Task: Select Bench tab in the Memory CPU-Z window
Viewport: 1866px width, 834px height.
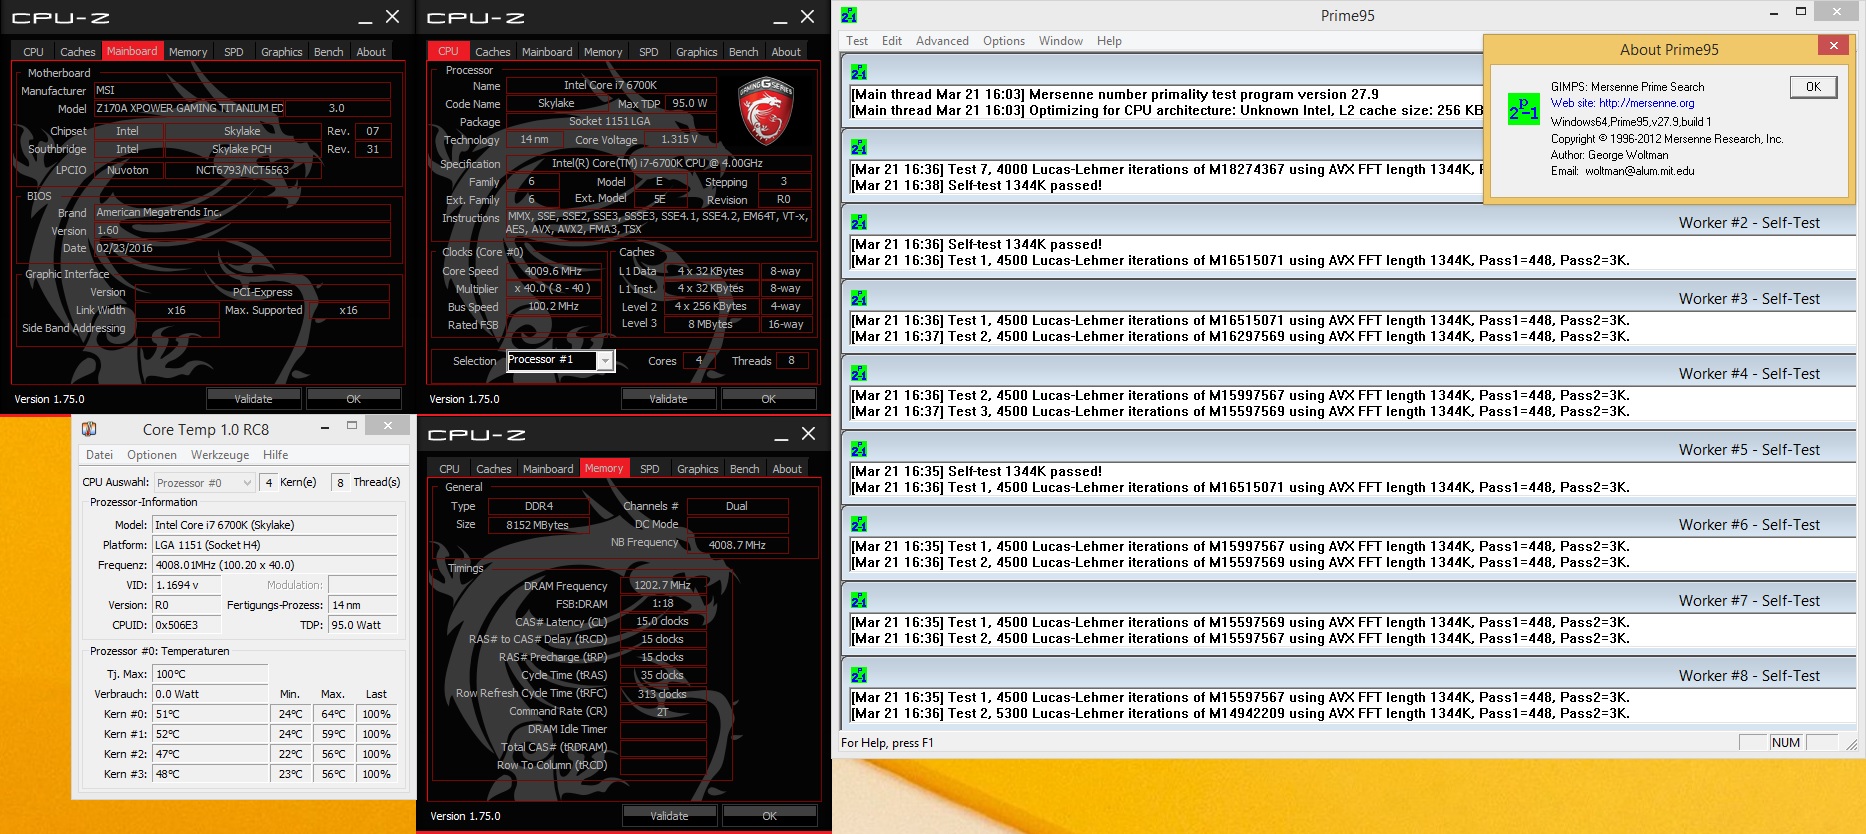Action: [x=744, y=469]
